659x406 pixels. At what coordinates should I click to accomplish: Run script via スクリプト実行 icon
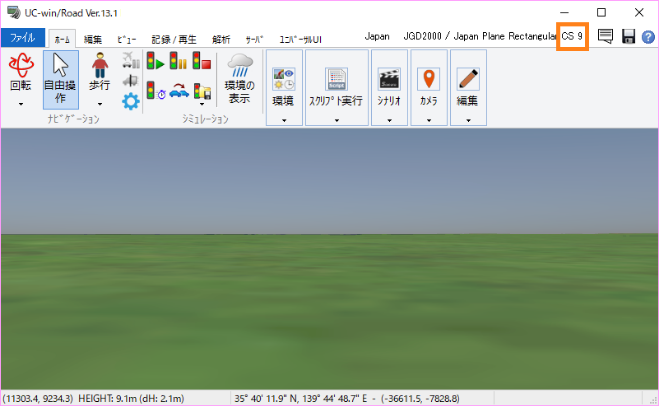tap(336, 79)
